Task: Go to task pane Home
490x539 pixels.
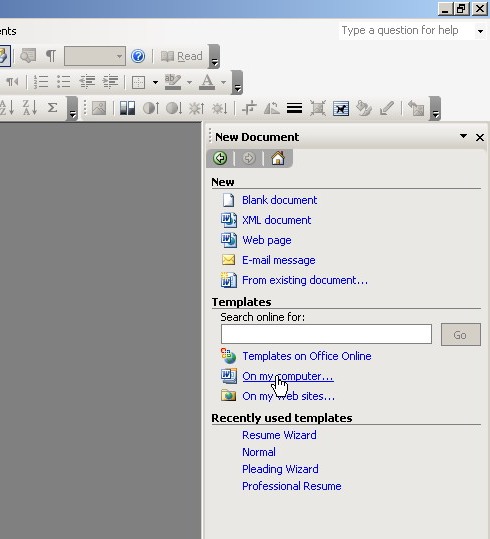Action: point(278,158)
